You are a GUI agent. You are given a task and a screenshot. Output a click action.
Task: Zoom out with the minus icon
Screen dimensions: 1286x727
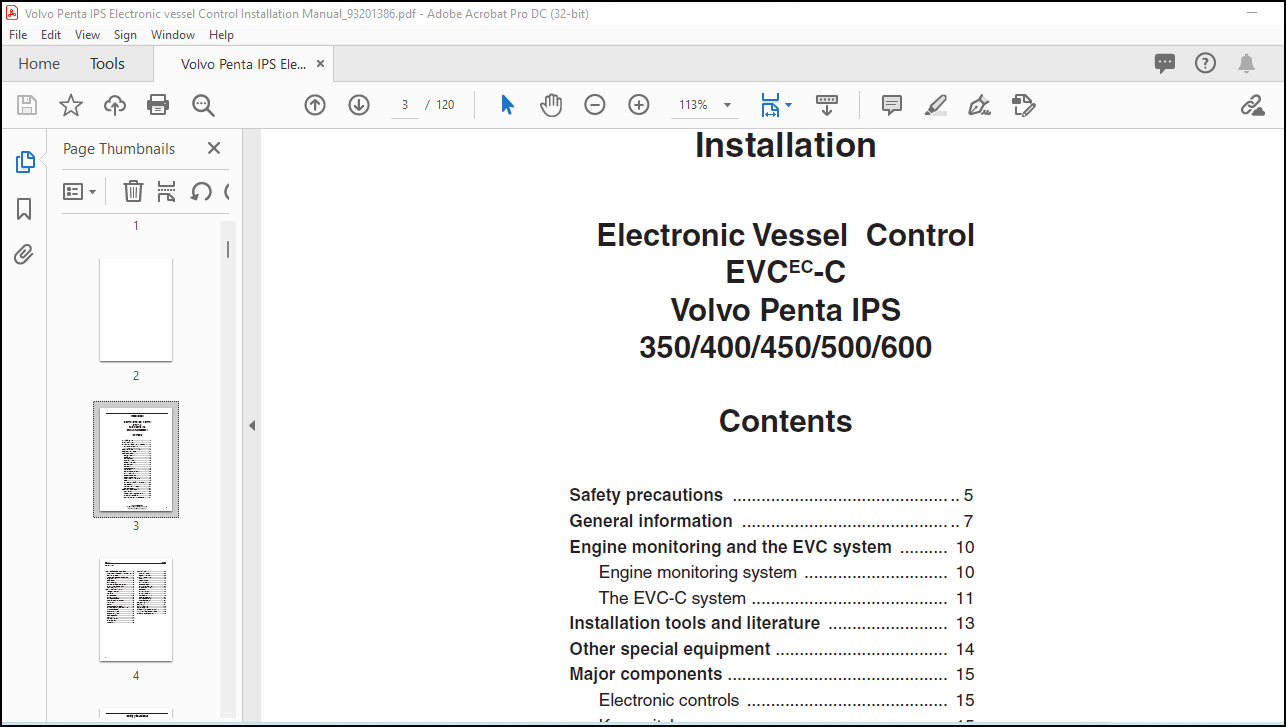pos(595,105)
